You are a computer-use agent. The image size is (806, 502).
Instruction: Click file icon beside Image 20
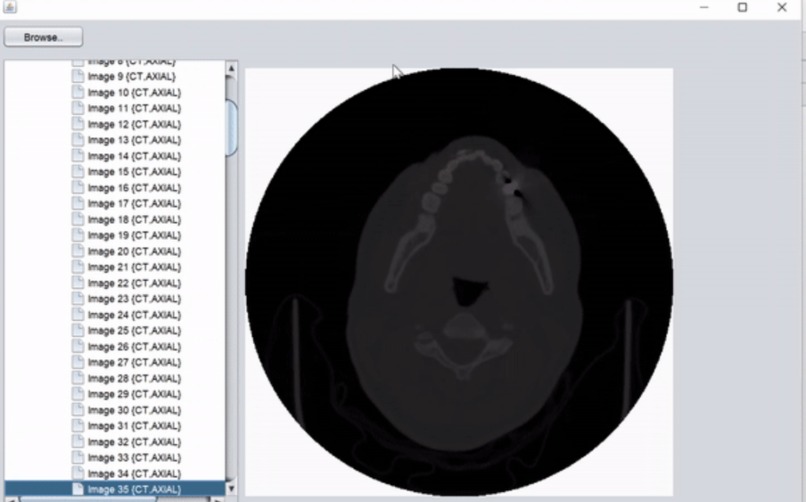pyautogui.click(x=78, y=251)
